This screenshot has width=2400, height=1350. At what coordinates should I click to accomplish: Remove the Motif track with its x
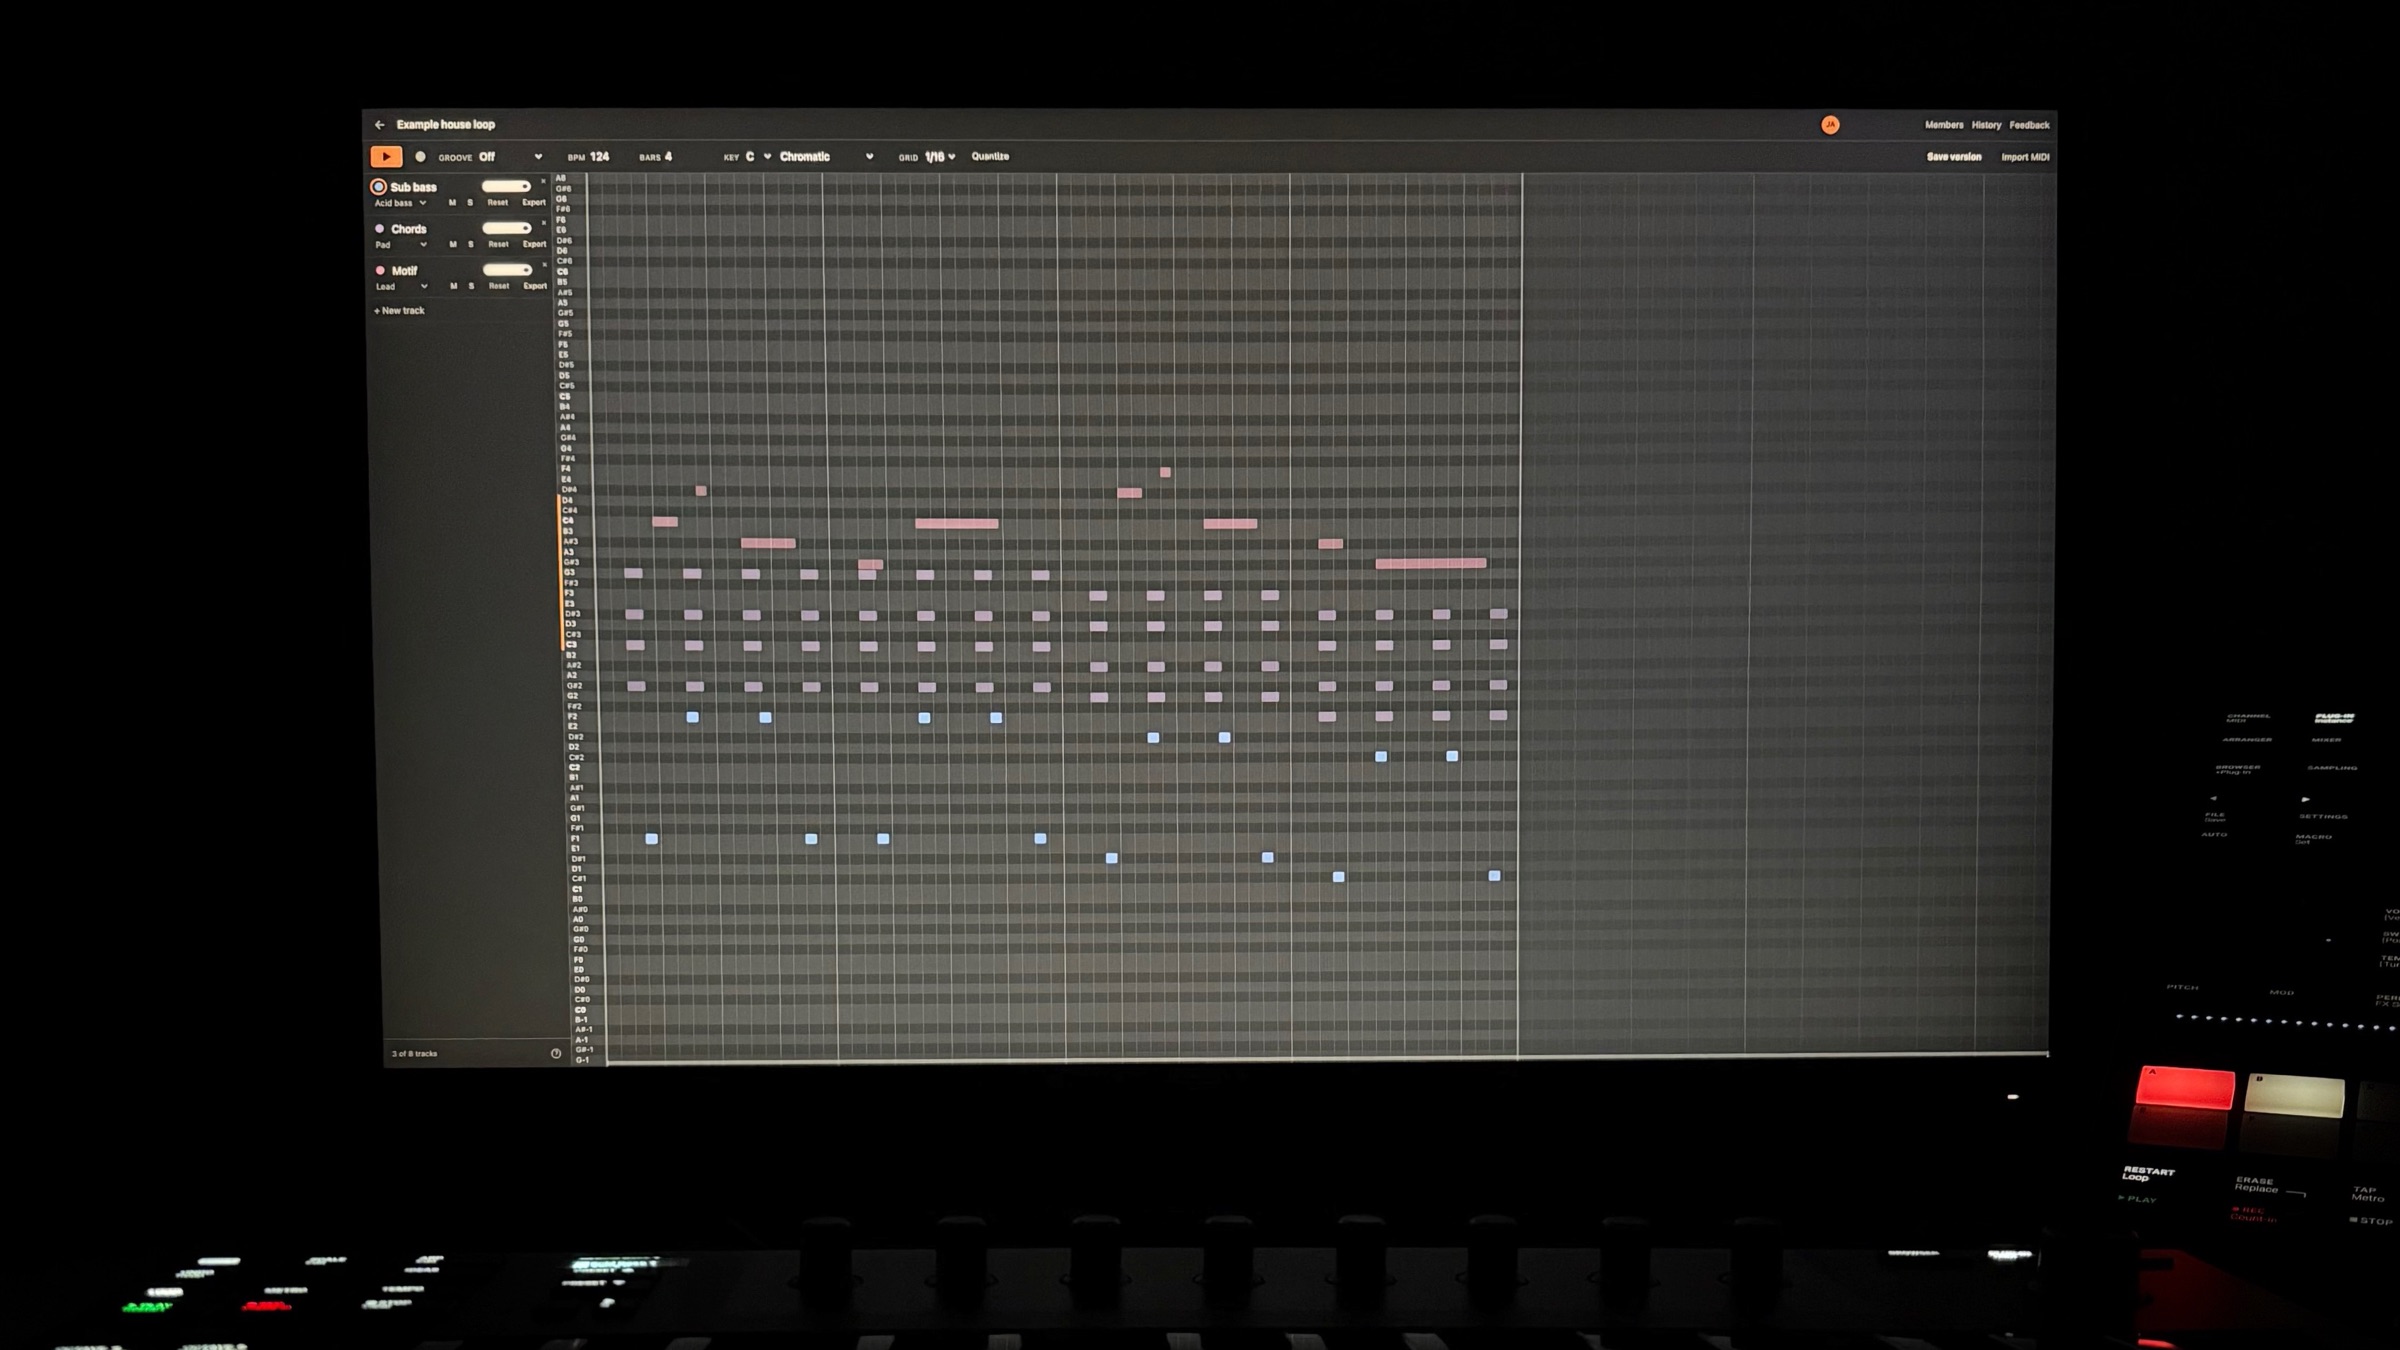(544, 265)
